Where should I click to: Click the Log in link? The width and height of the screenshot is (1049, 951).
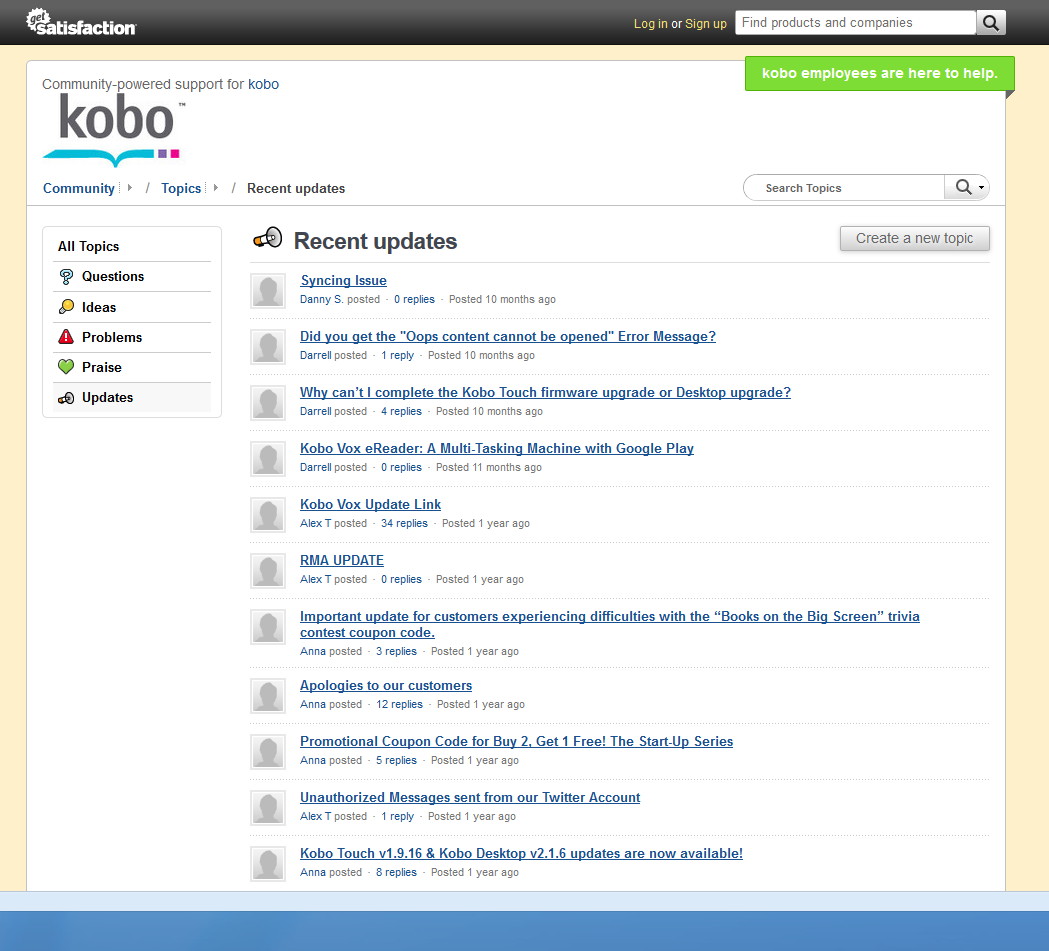click(x=650, y=23)
